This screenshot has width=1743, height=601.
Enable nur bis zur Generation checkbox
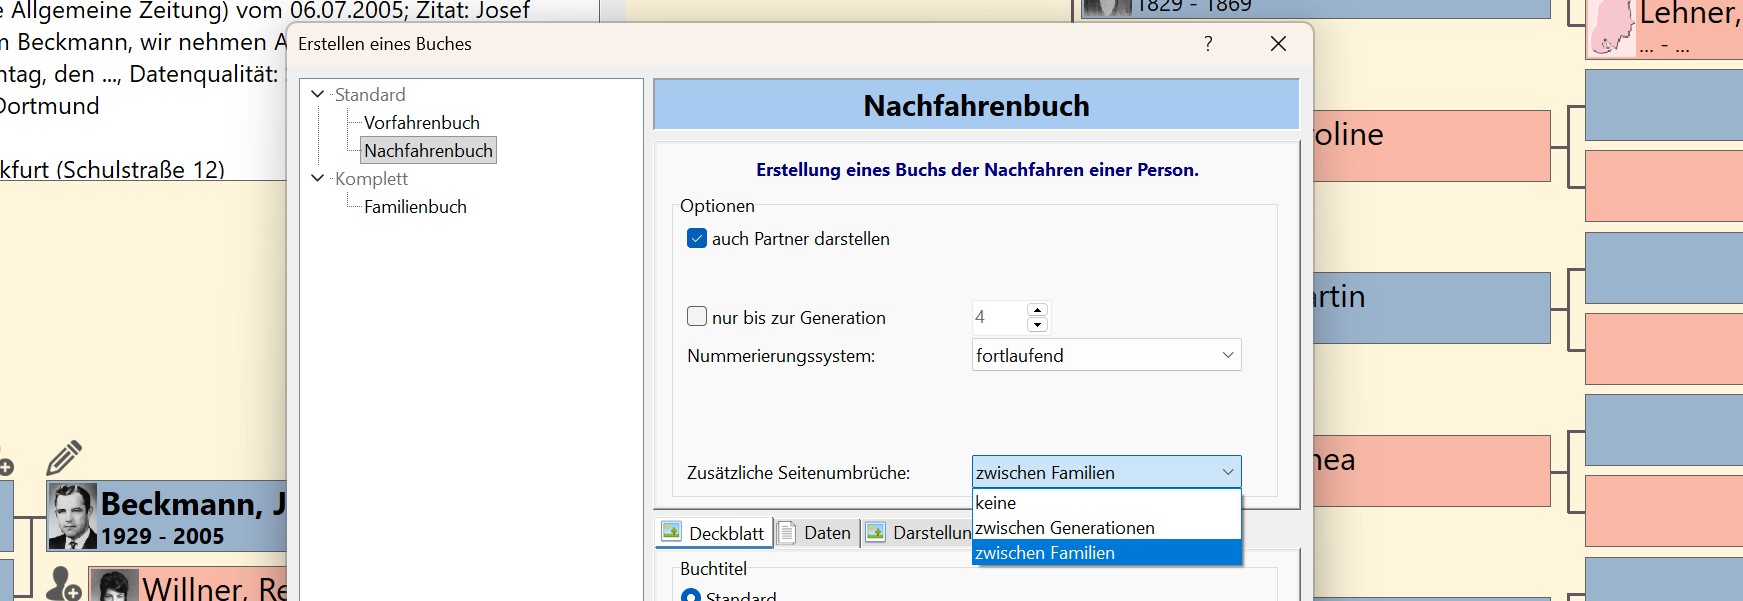click(697, 317)
